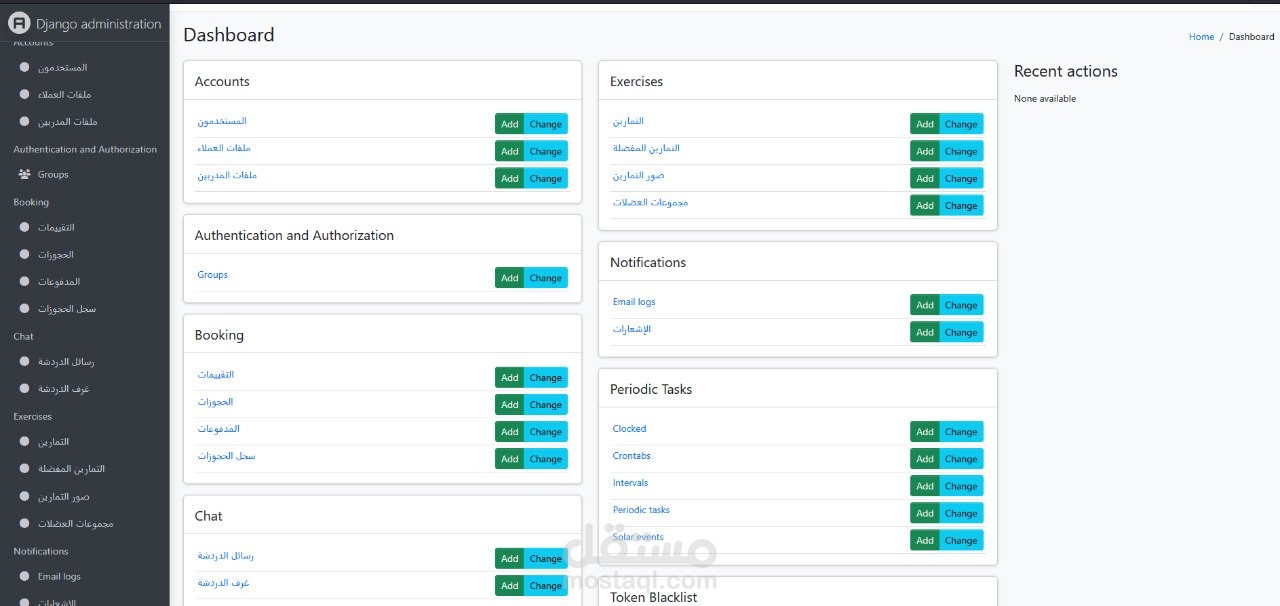Go to Home in the breadcrumb
The width and height of the screenshot is (1280, 606).
1201,37
